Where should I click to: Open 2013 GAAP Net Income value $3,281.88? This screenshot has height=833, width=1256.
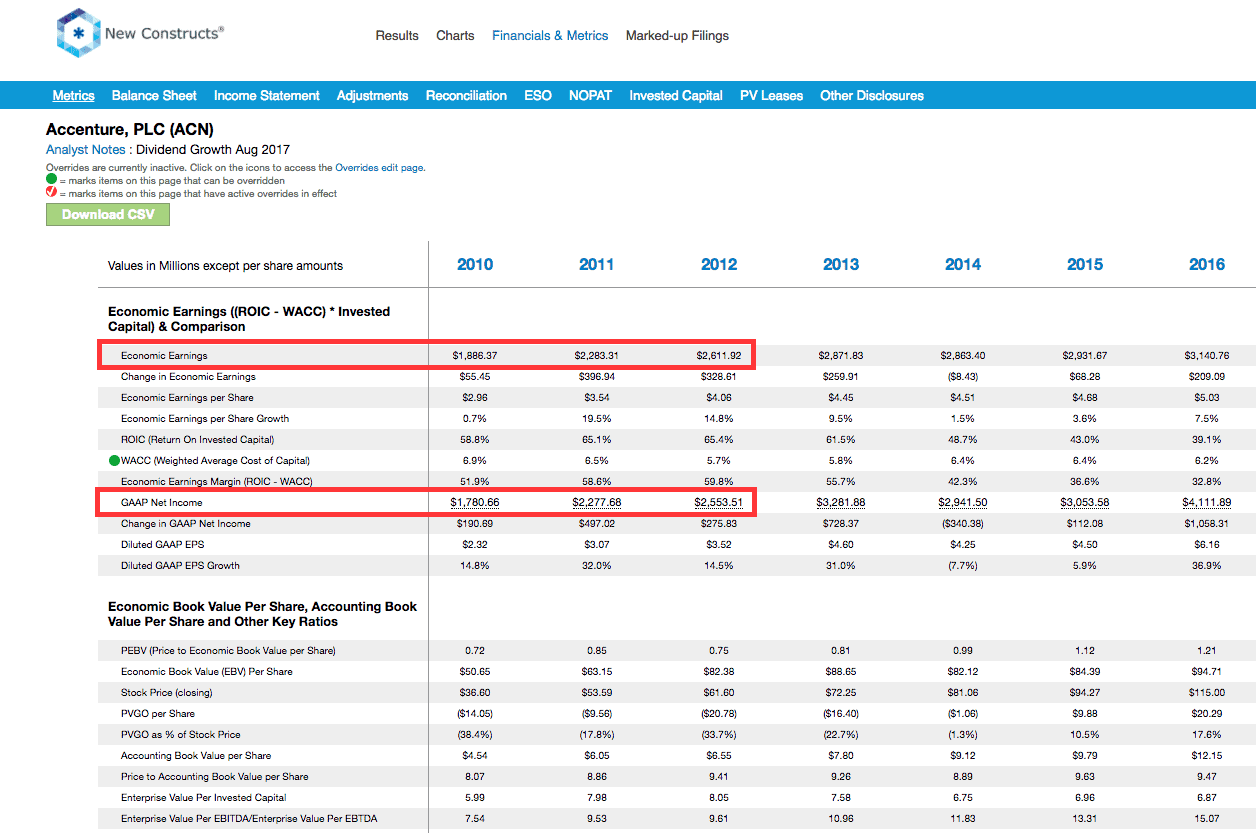point(841,503)
